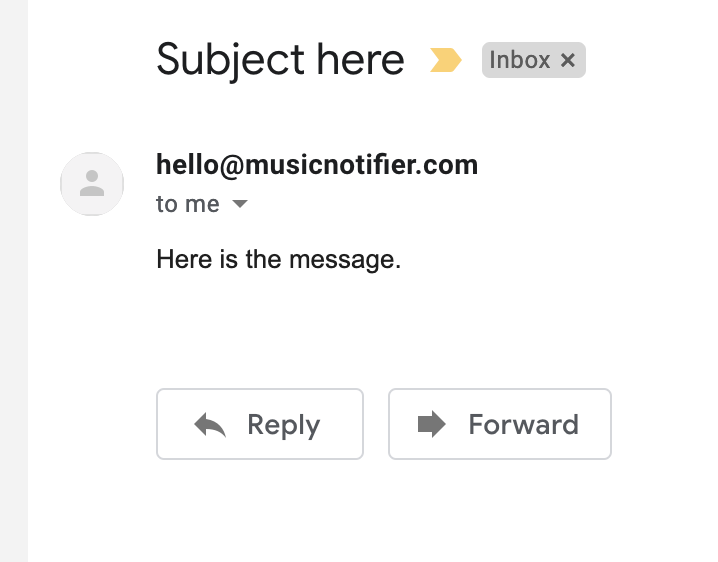Expand recipient details arrow beside "to me"

239,205
